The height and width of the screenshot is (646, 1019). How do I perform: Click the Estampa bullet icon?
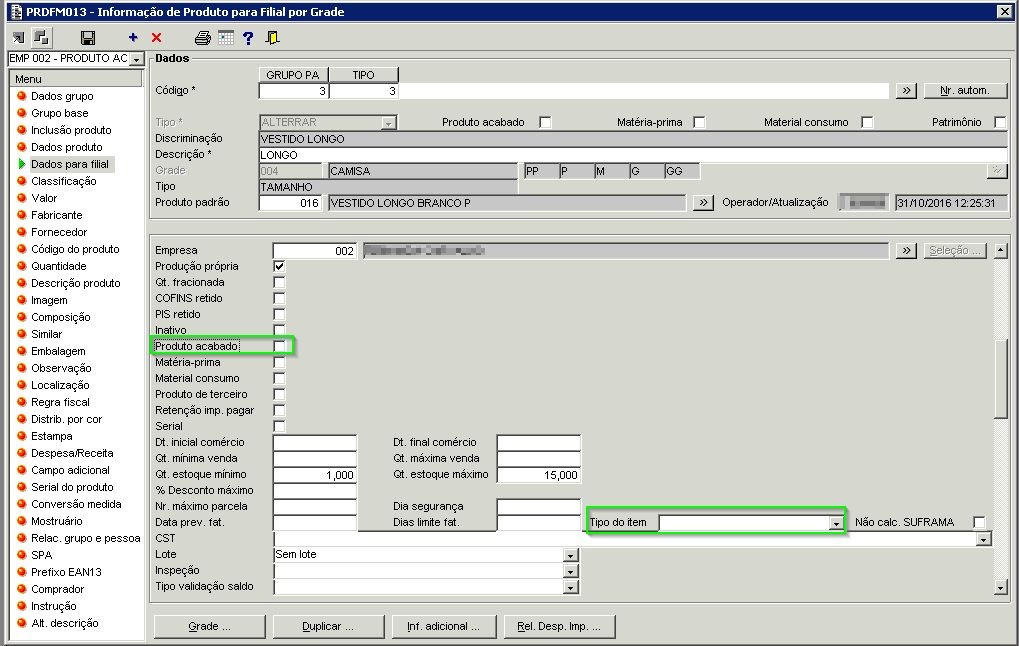click(21, 435)
